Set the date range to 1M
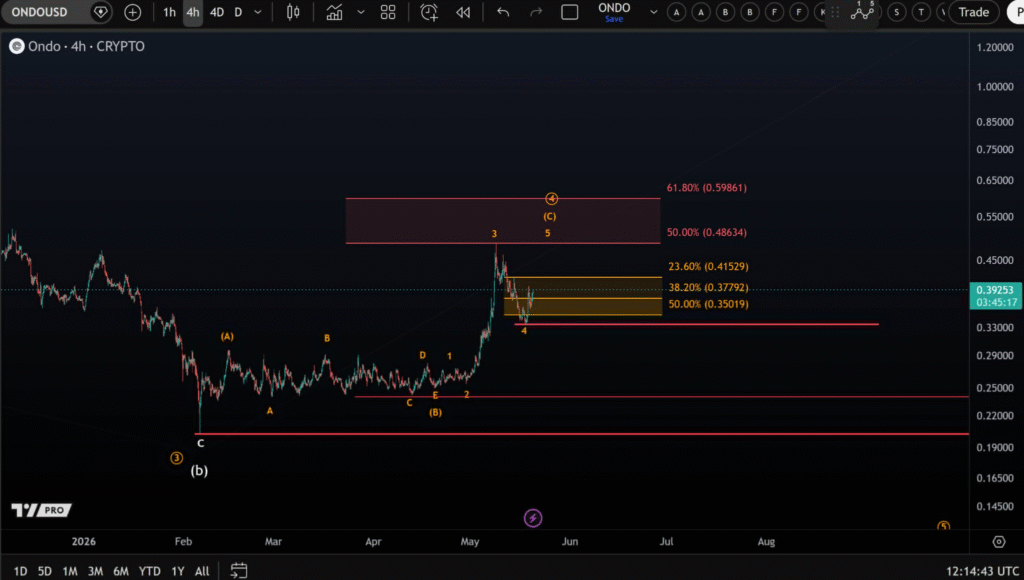 [70, 571]
